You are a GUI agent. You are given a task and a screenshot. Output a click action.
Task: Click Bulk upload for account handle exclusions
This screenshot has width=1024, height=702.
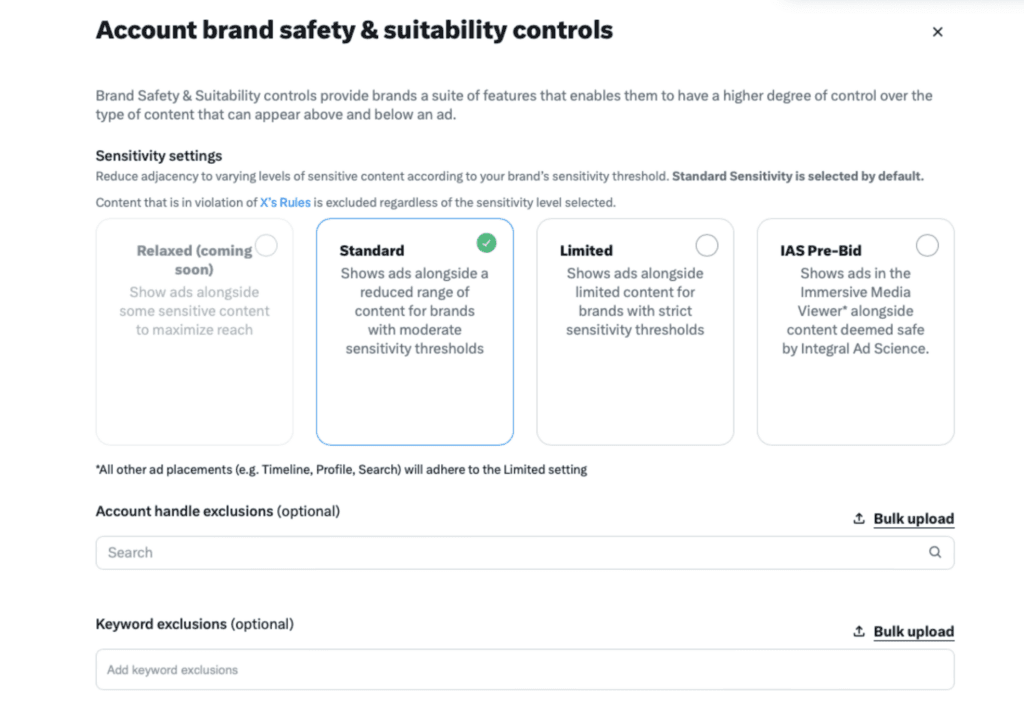[914, 519]
